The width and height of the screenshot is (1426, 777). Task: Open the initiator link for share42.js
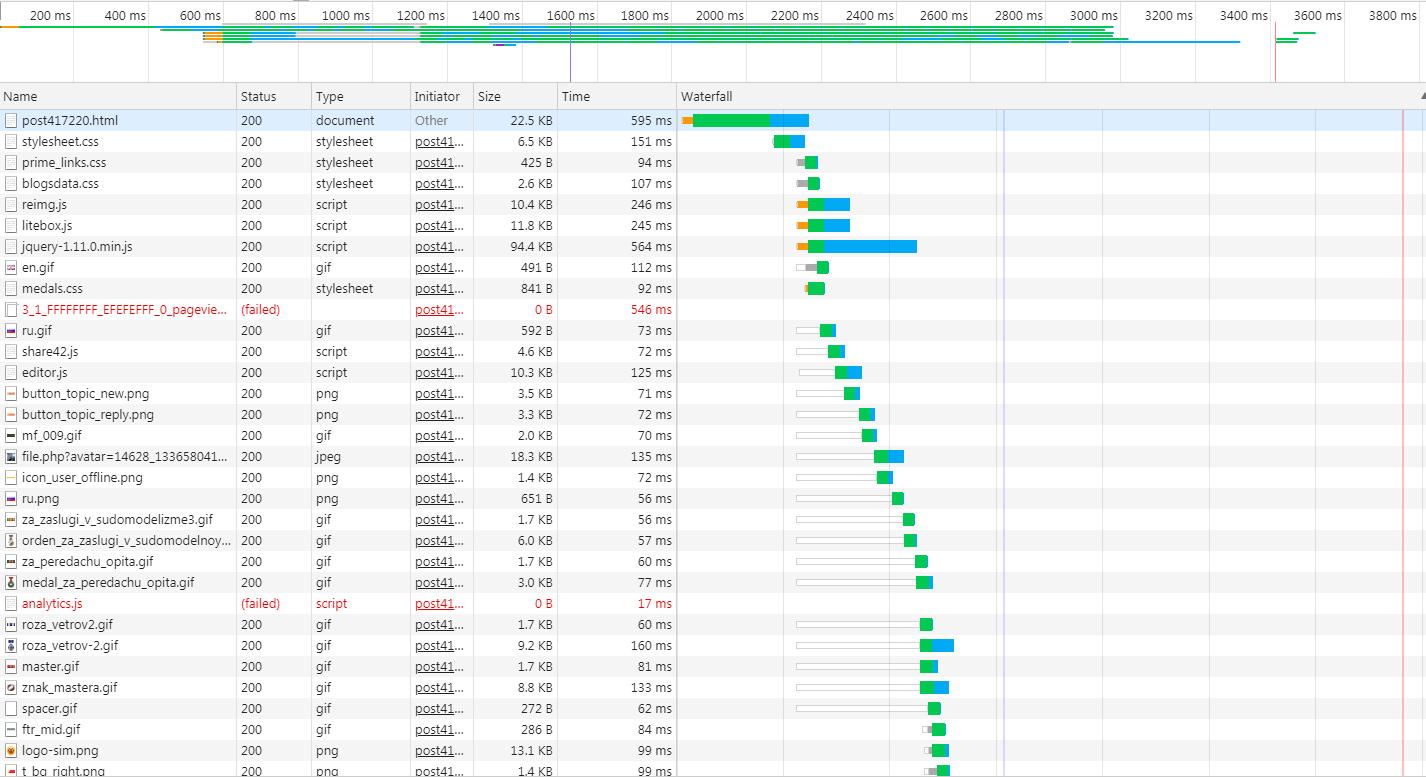click(x=439, y=351)
